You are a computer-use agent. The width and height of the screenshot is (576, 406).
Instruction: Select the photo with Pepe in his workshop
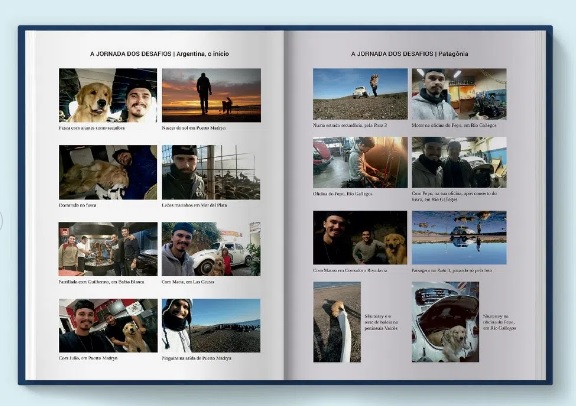click(459, 162)
